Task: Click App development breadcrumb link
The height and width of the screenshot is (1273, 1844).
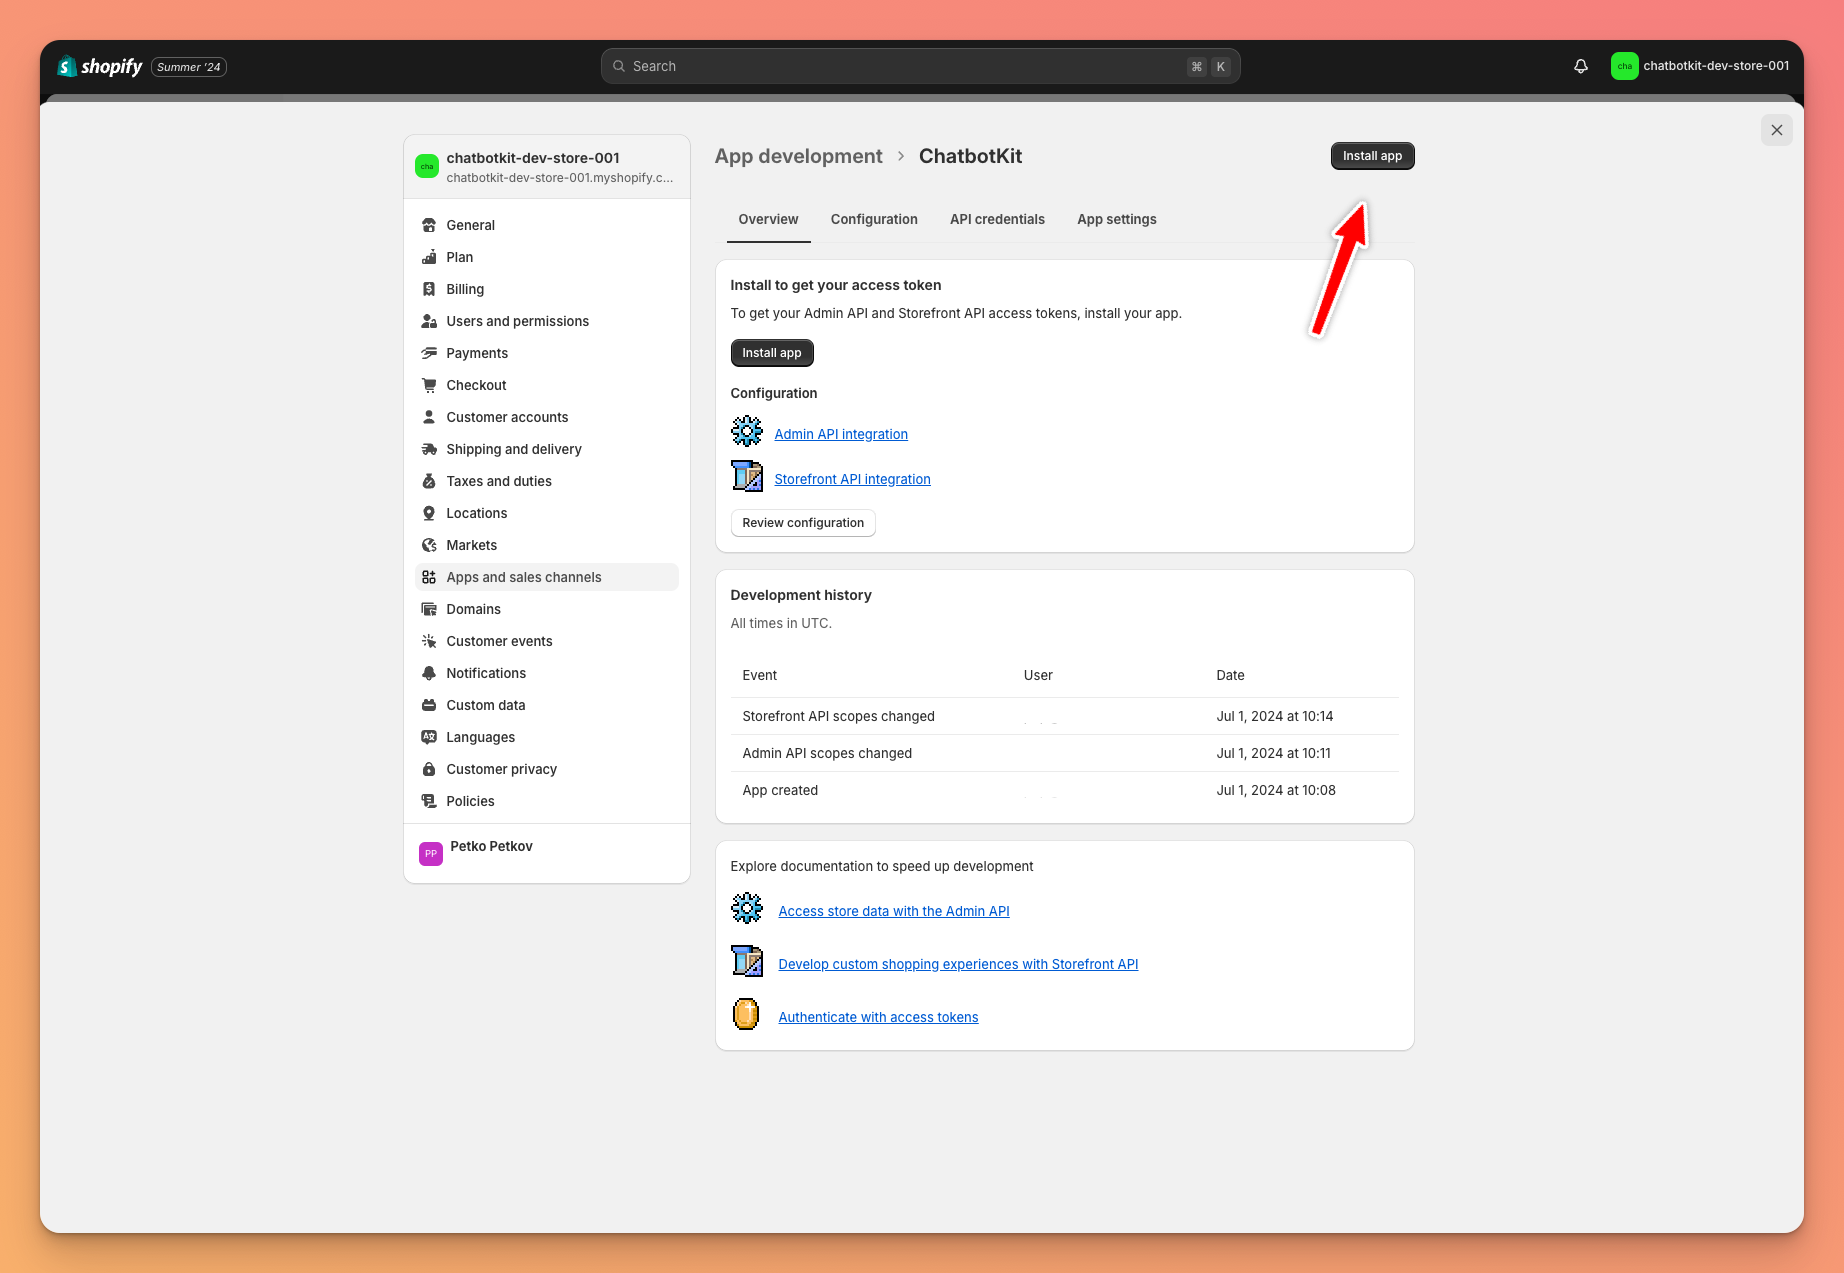Action: pyautogui.click(x=798, y=156)
